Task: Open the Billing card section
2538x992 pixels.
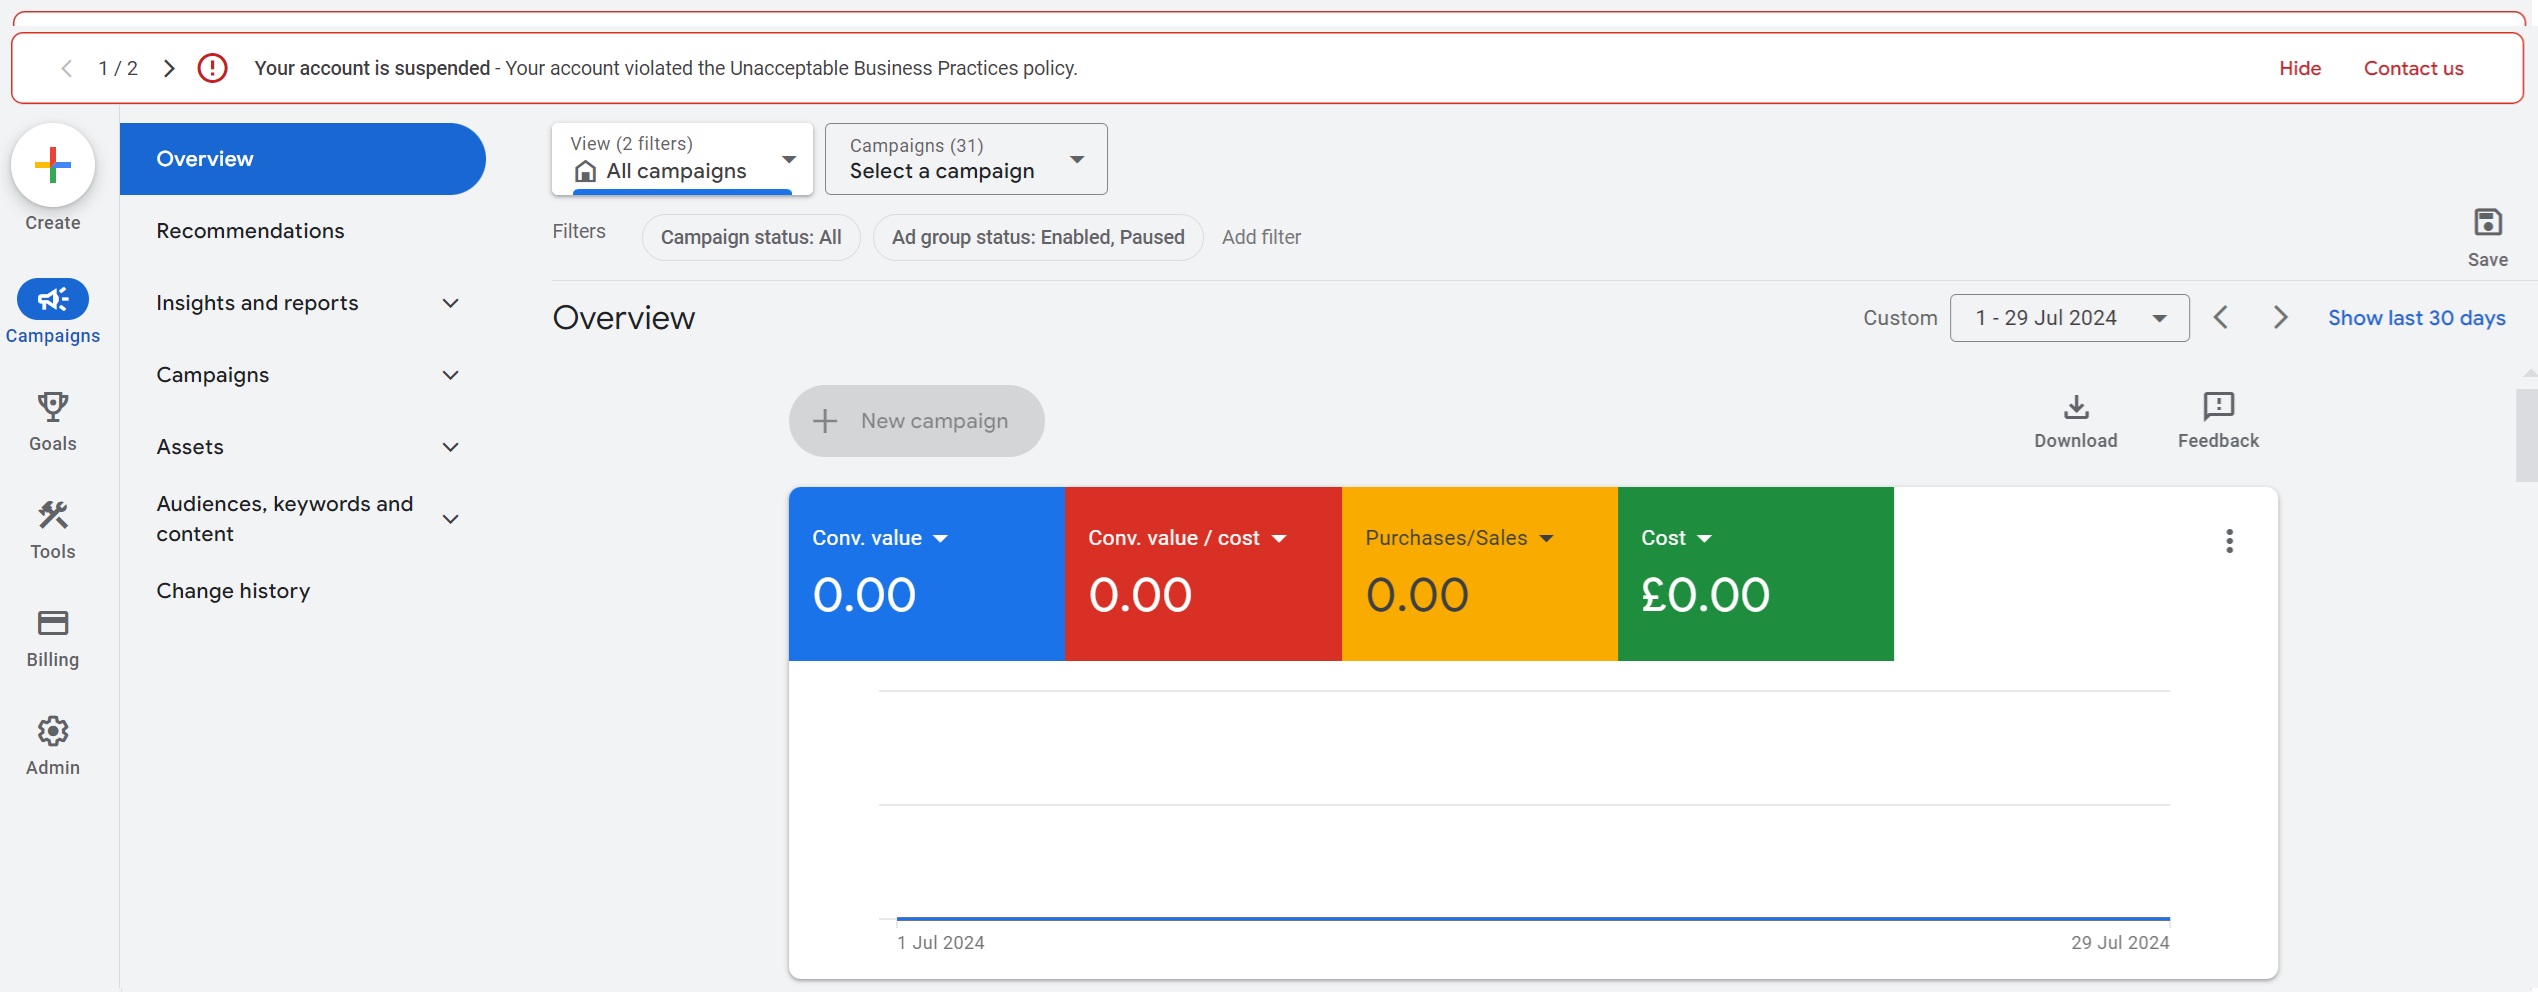Action: tap(53, 638)
